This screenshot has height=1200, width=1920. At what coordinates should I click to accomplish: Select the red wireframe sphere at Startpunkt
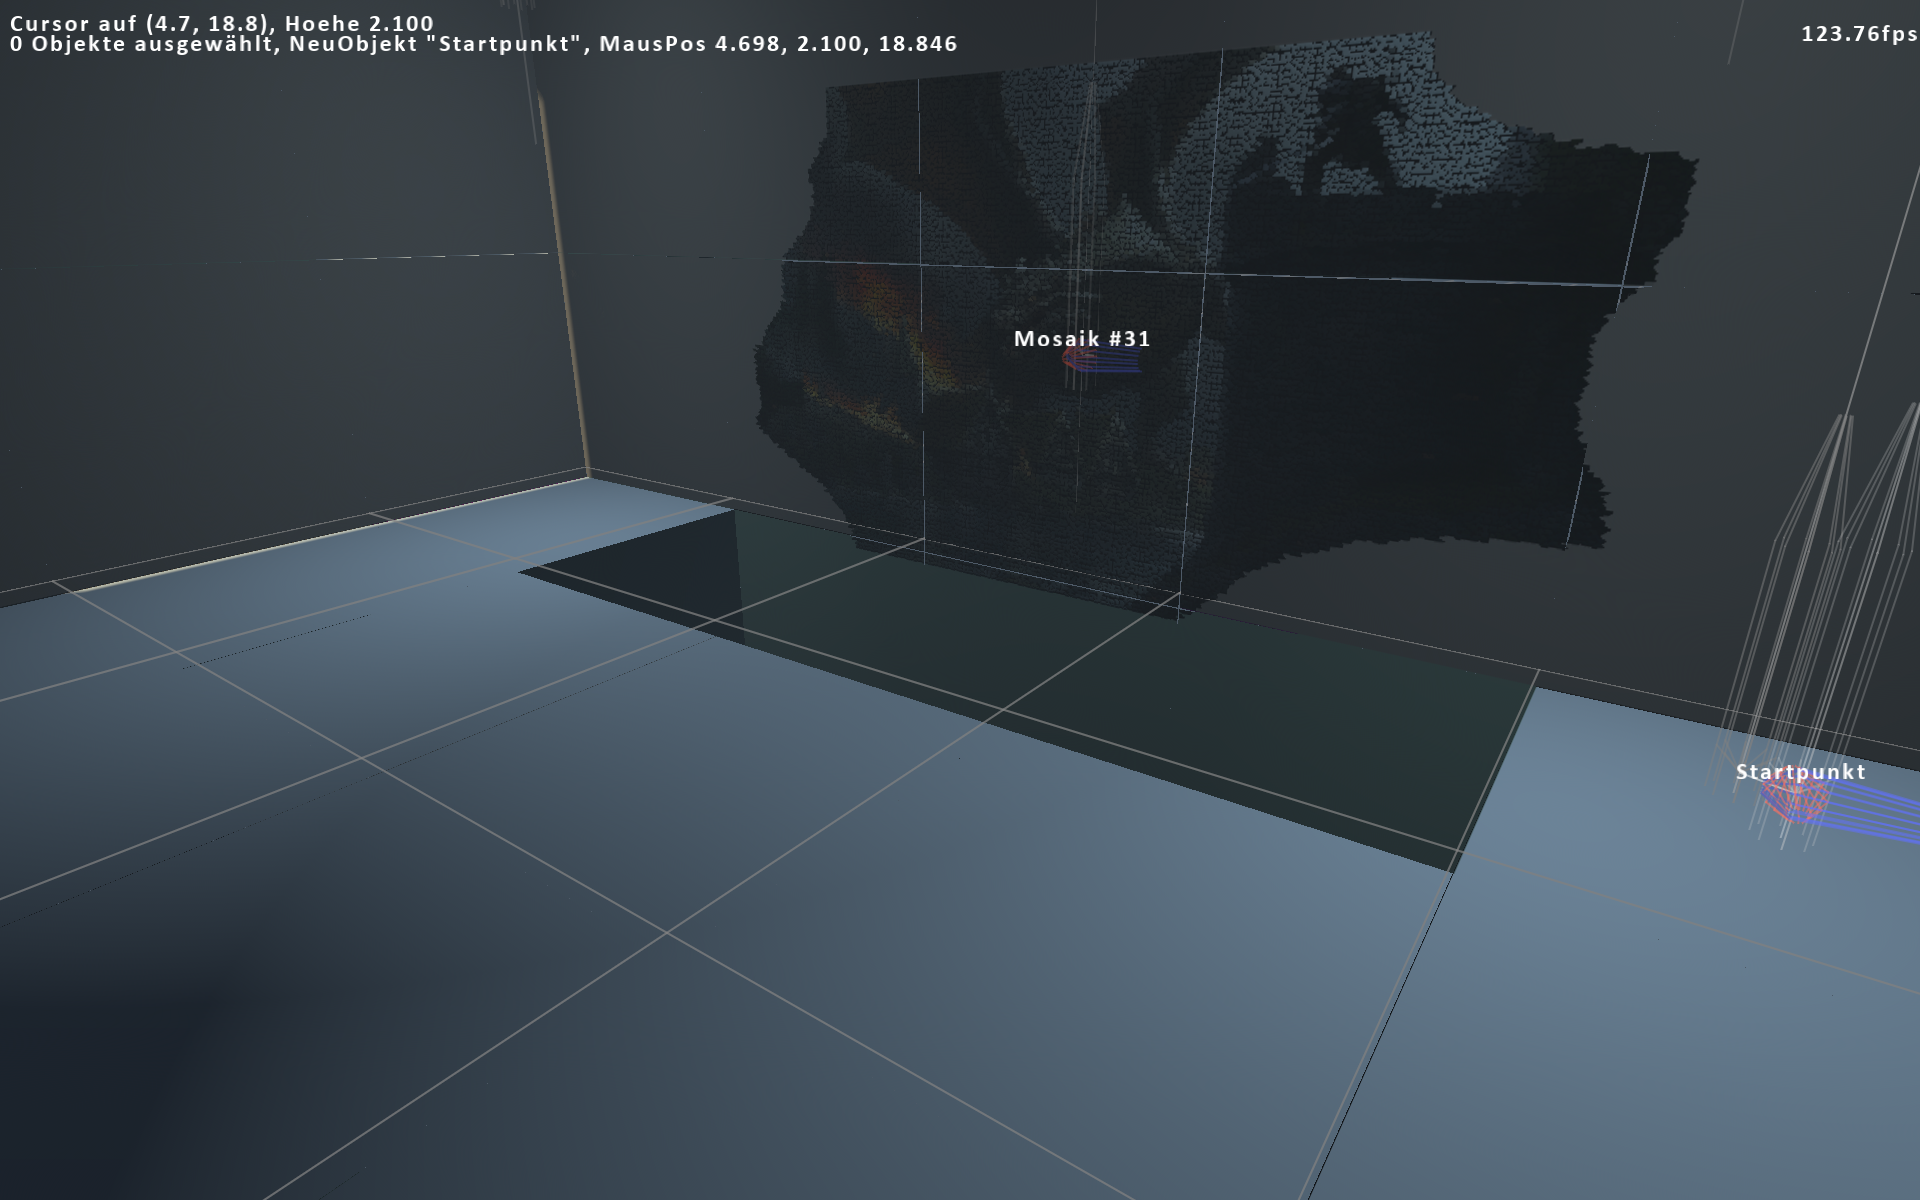[x=1793, y=801]
